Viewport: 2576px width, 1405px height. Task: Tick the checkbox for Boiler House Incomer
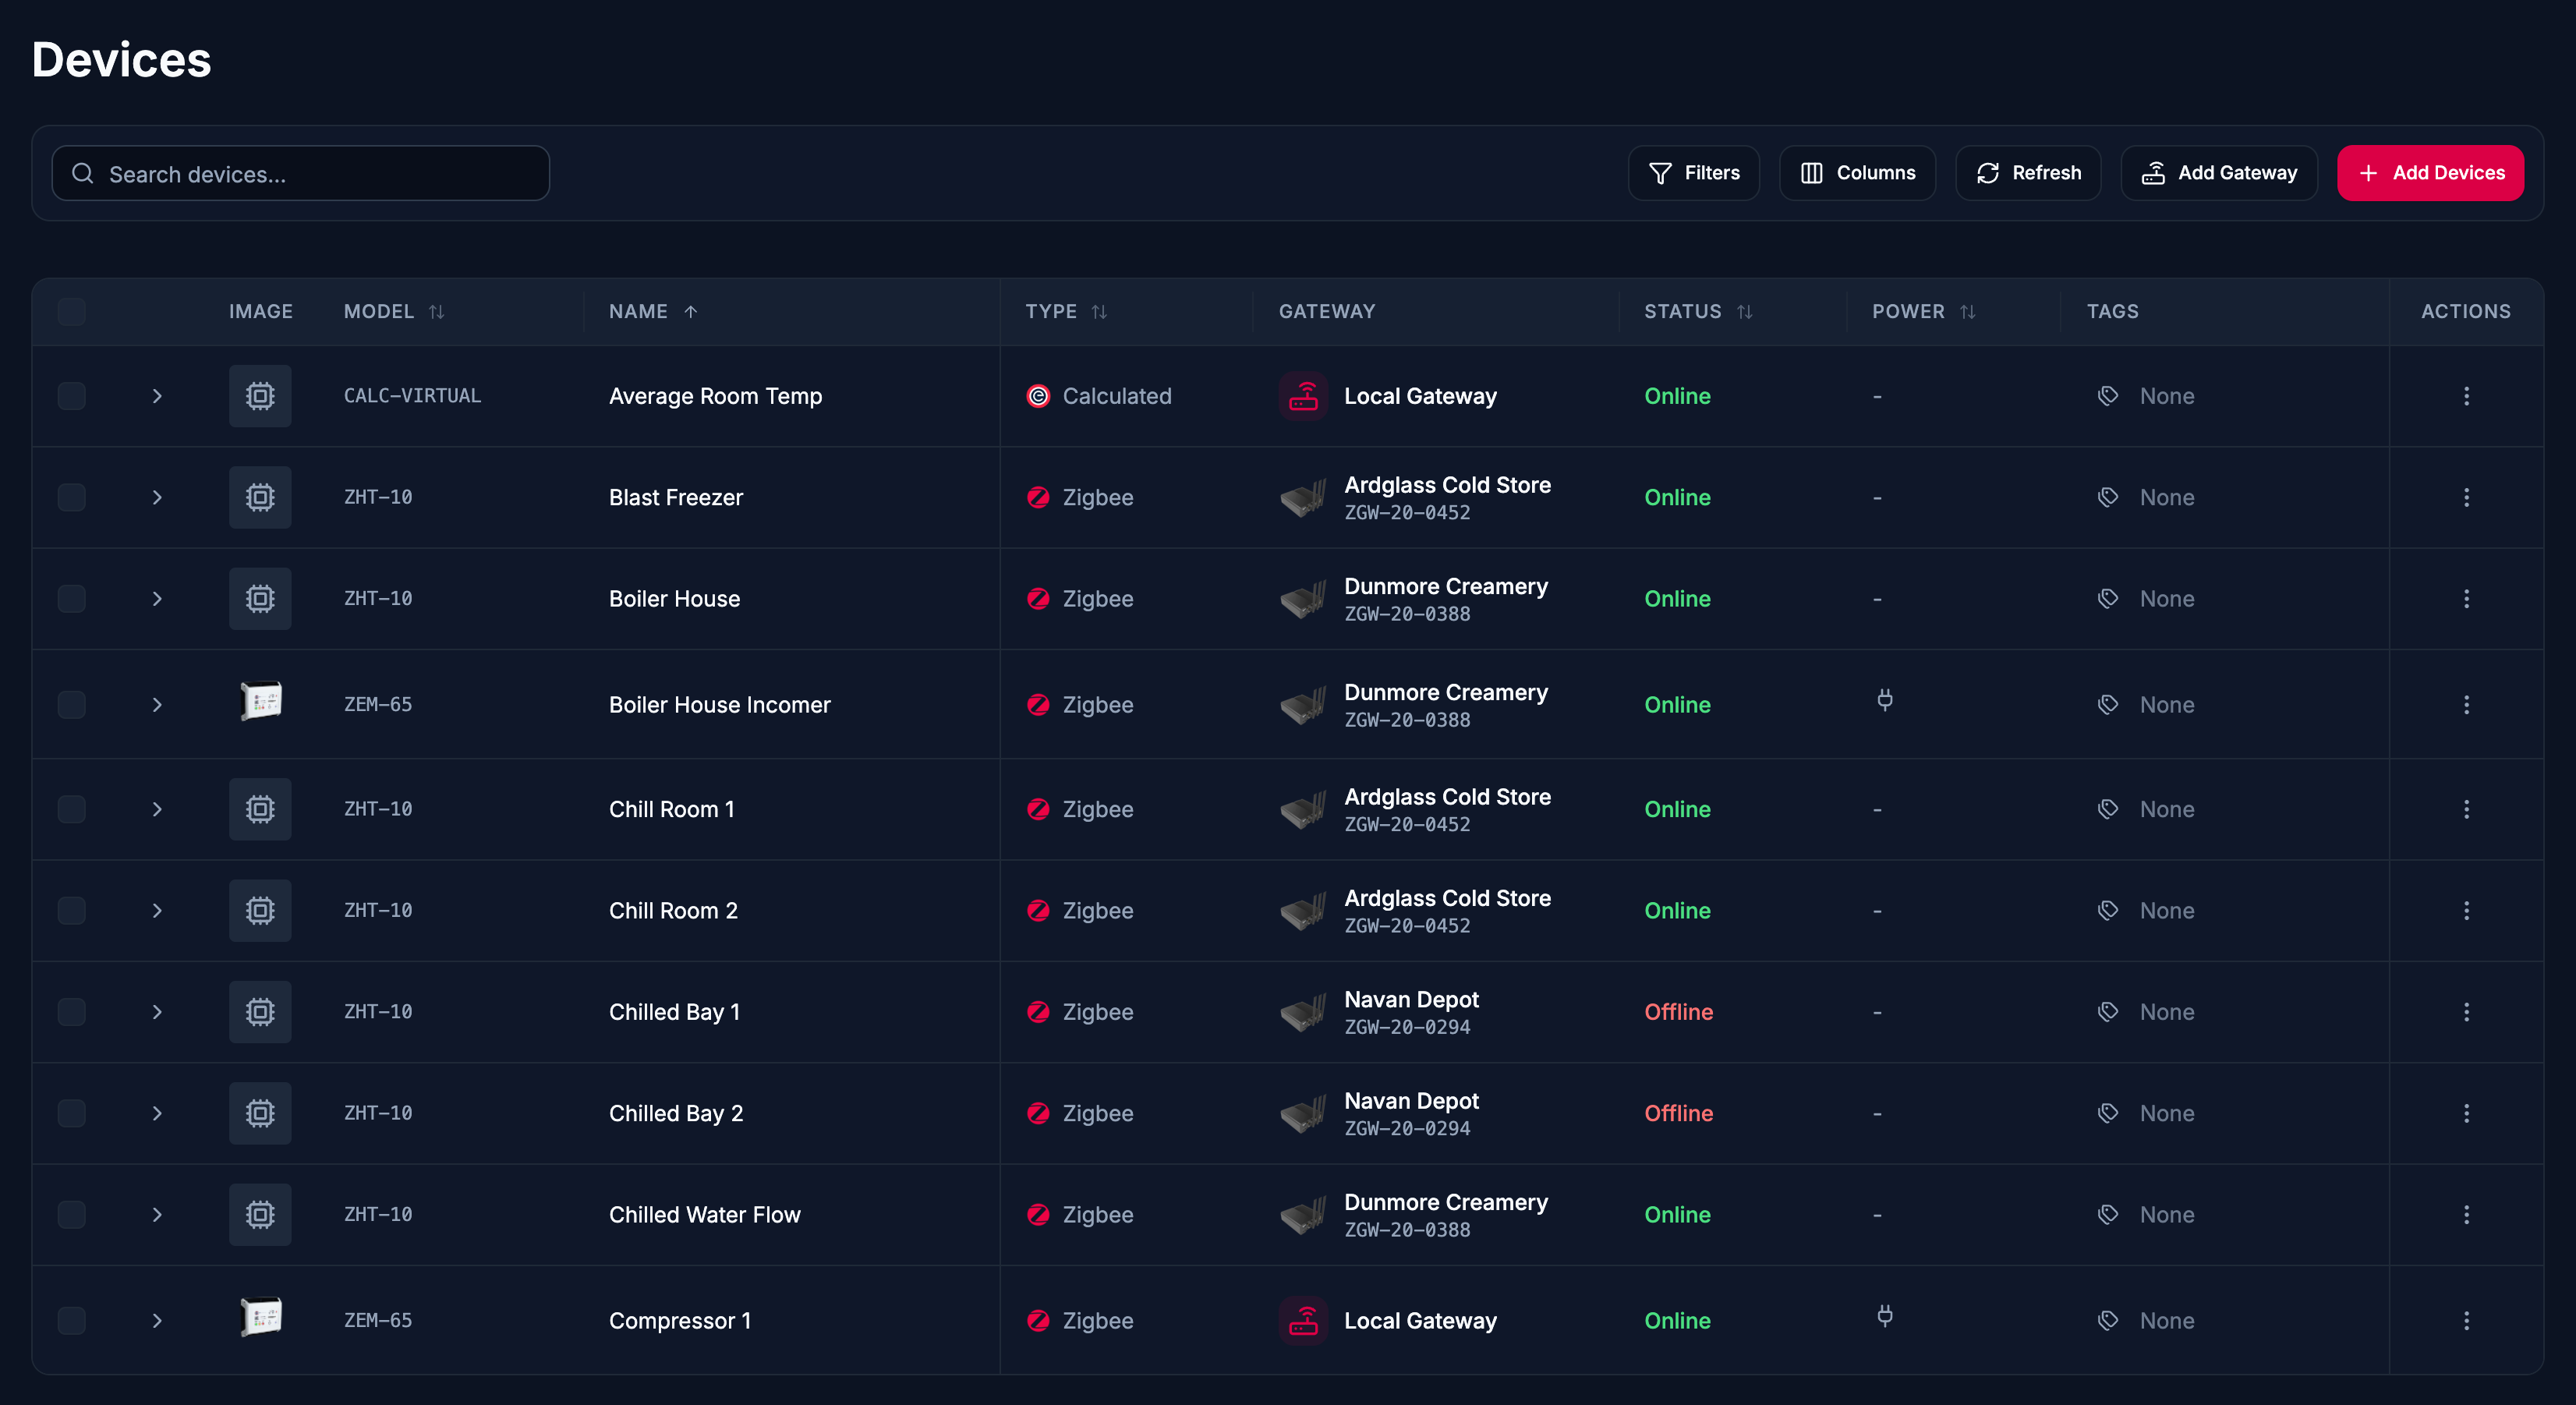[71, 704]
